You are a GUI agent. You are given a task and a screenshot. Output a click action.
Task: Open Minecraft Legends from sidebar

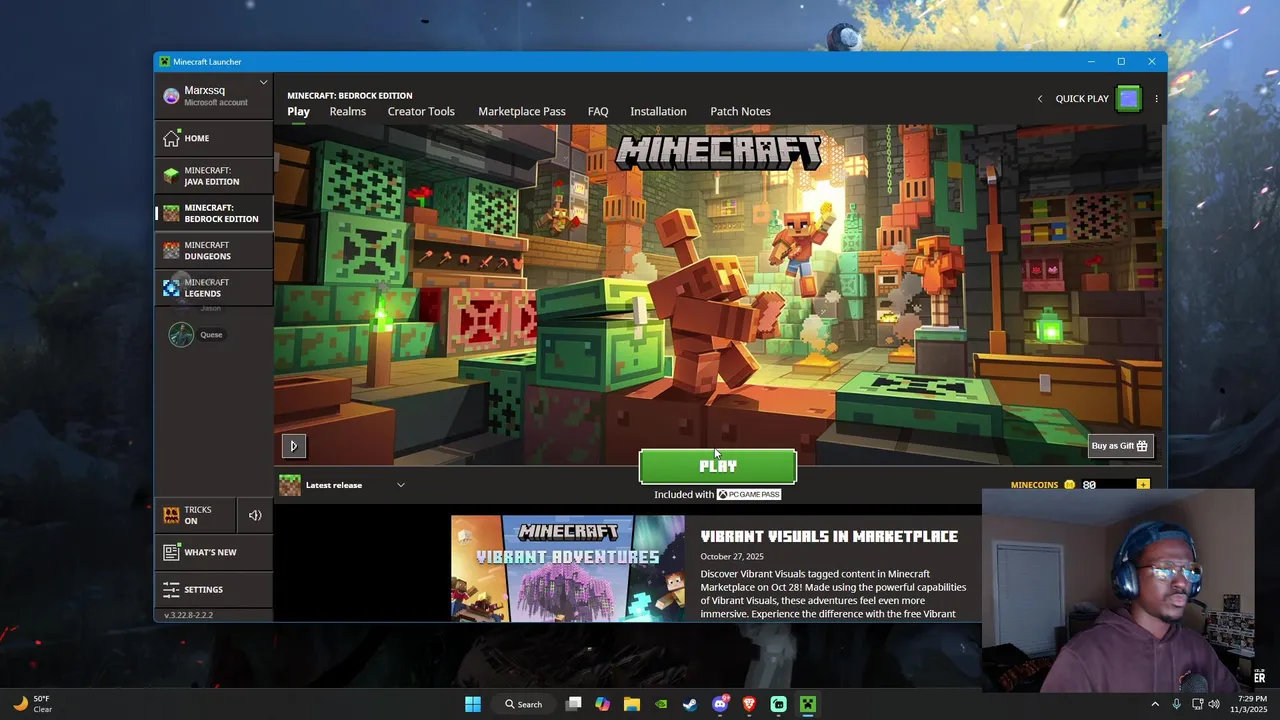click(x=213, y=288)
